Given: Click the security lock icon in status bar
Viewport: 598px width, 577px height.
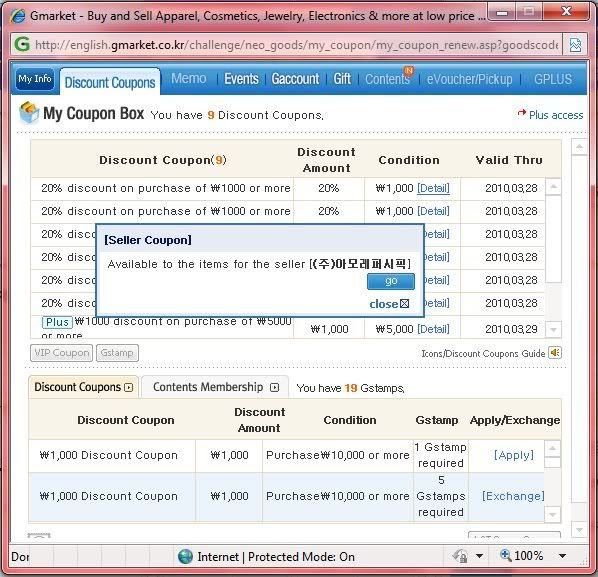Looking at the screenshot, I should tap(460, 556).
